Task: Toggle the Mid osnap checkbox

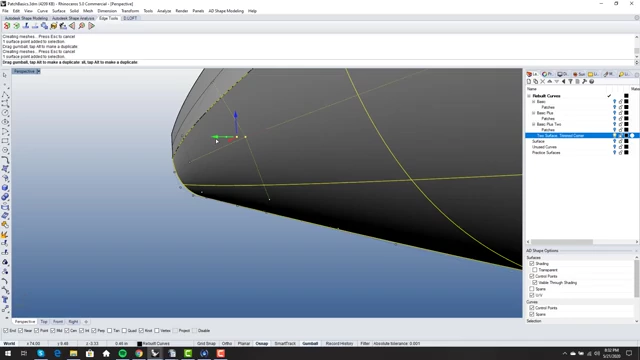Action: click(x=53, y=331)
